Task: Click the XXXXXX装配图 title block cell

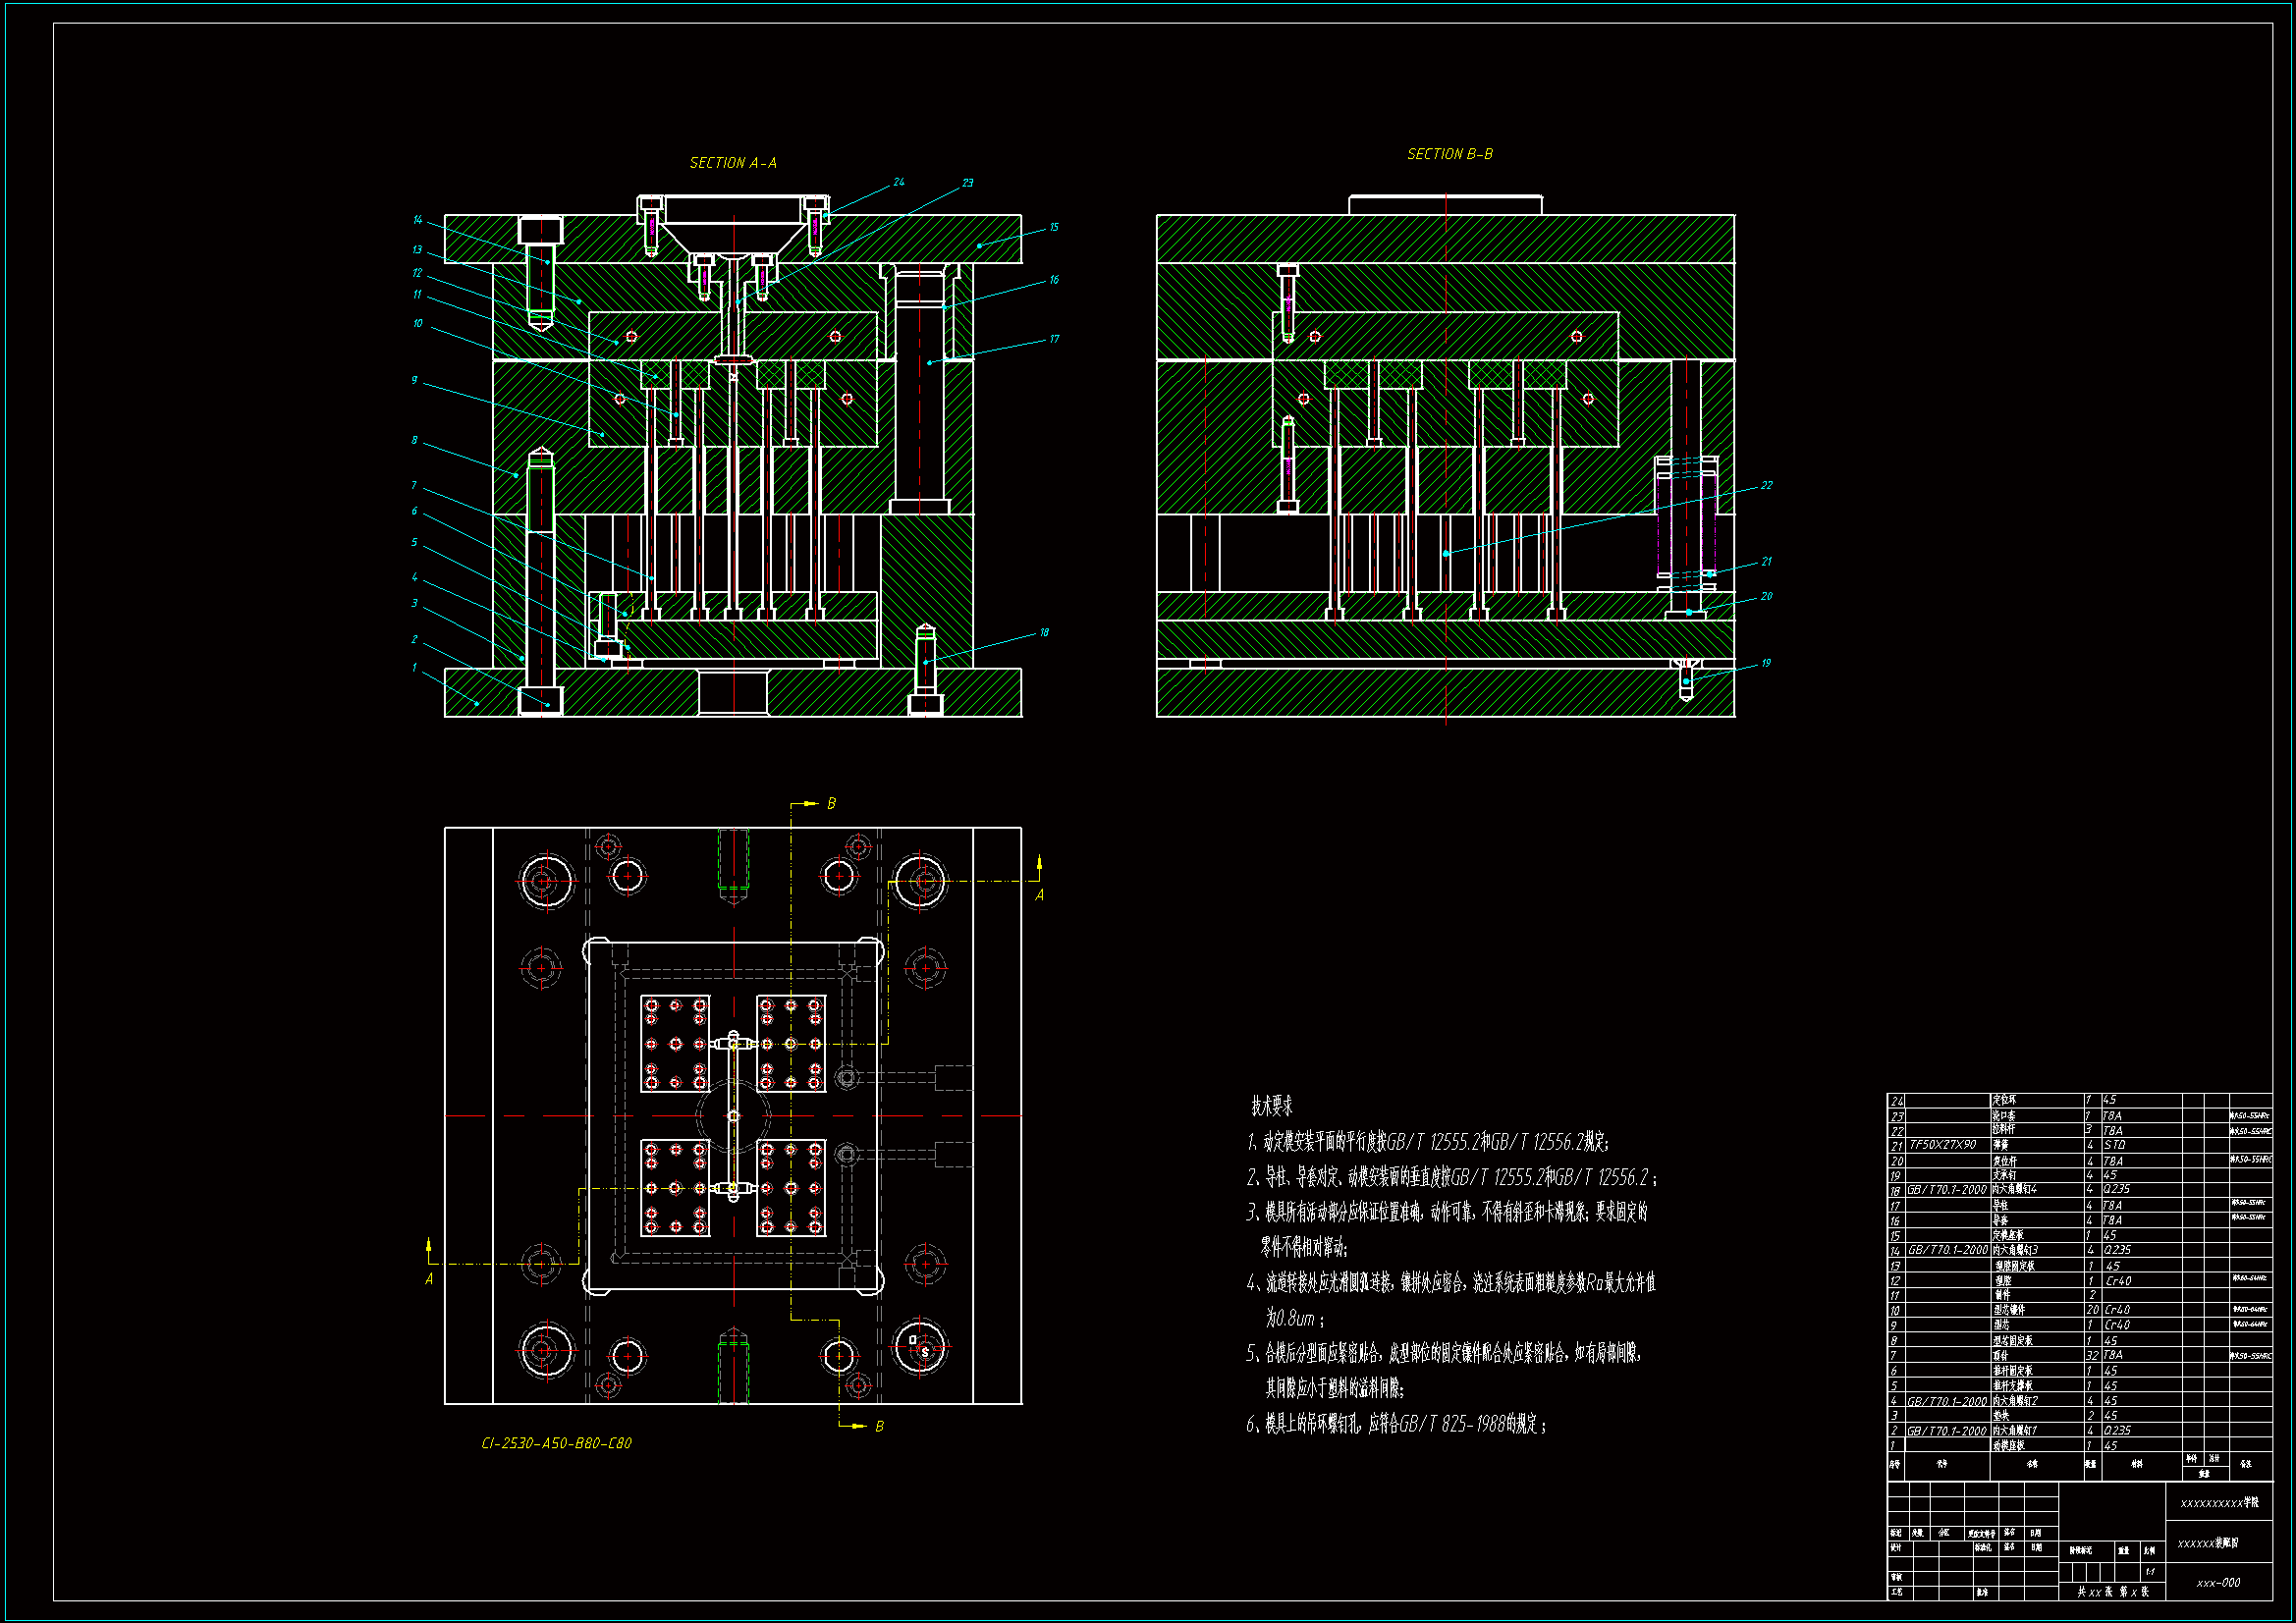Action: click(2208, 1543)
